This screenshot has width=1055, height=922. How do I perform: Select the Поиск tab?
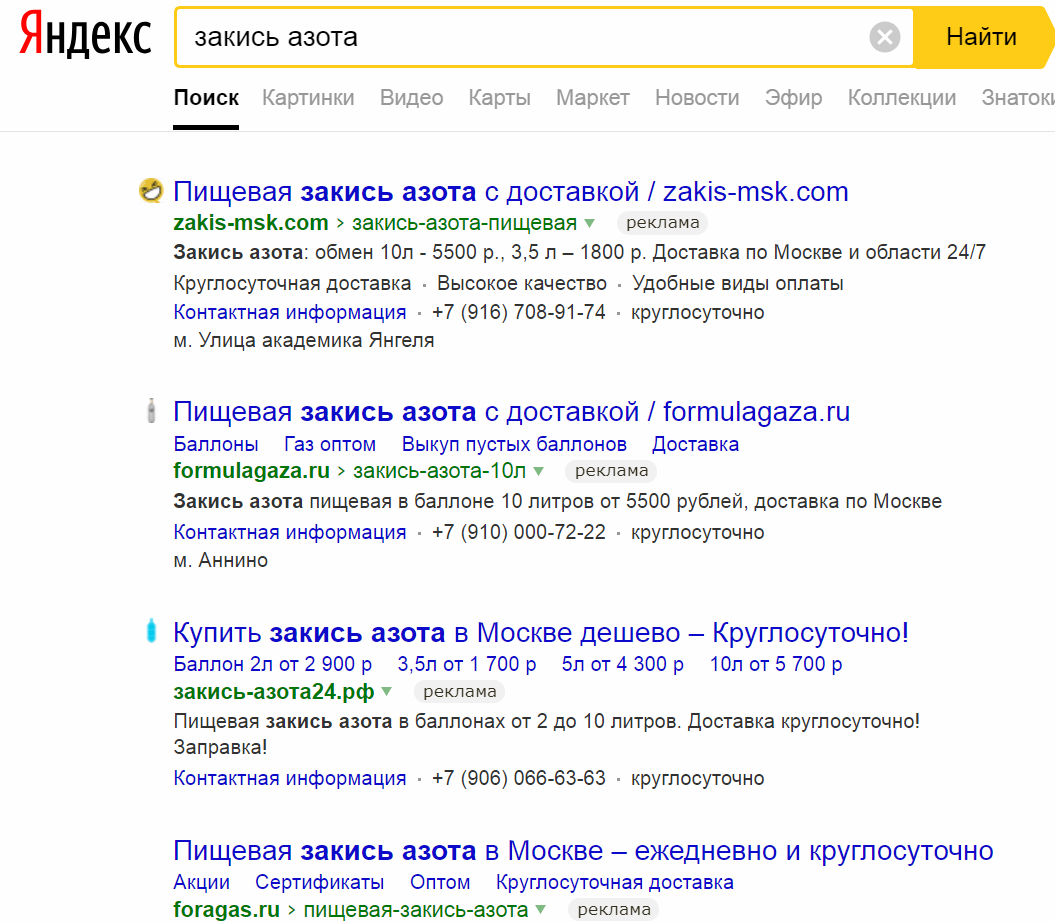(206, 98)
